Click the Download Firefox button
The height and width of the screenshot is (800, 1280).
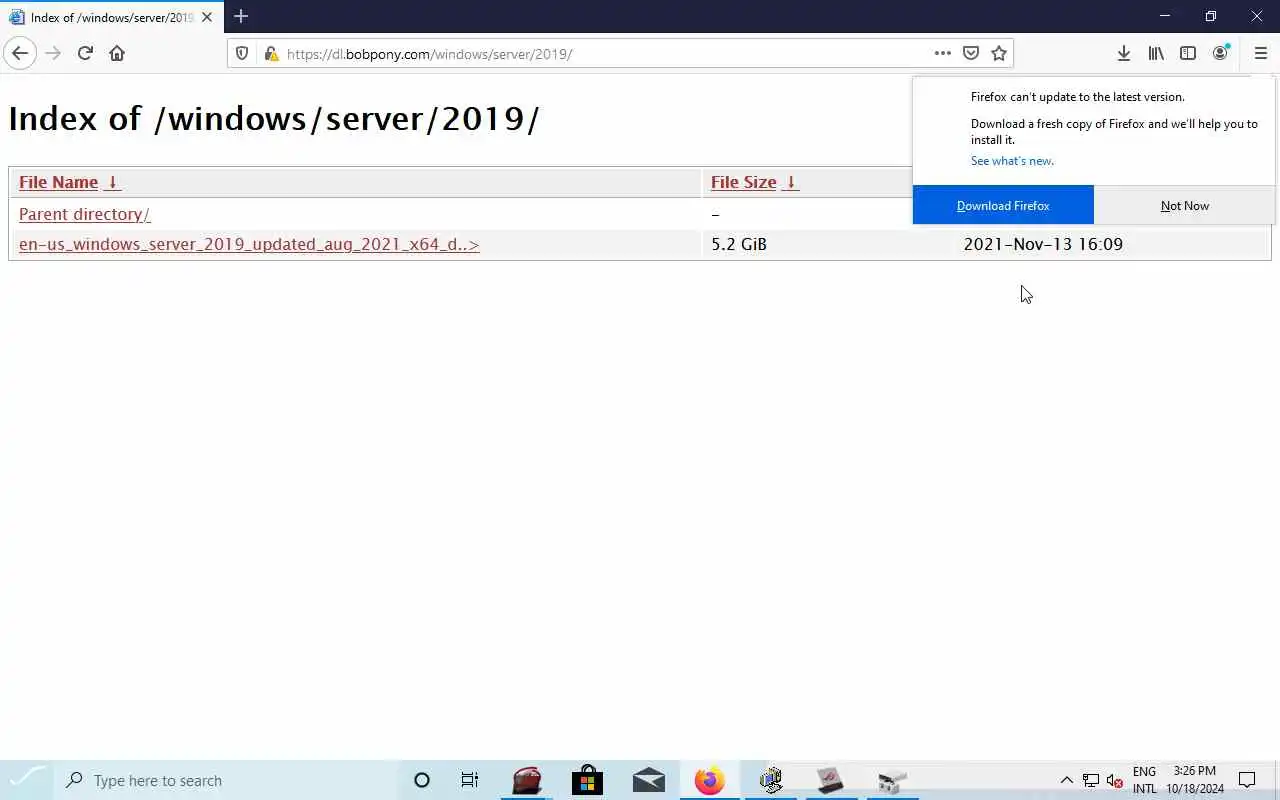point(1003,205)
